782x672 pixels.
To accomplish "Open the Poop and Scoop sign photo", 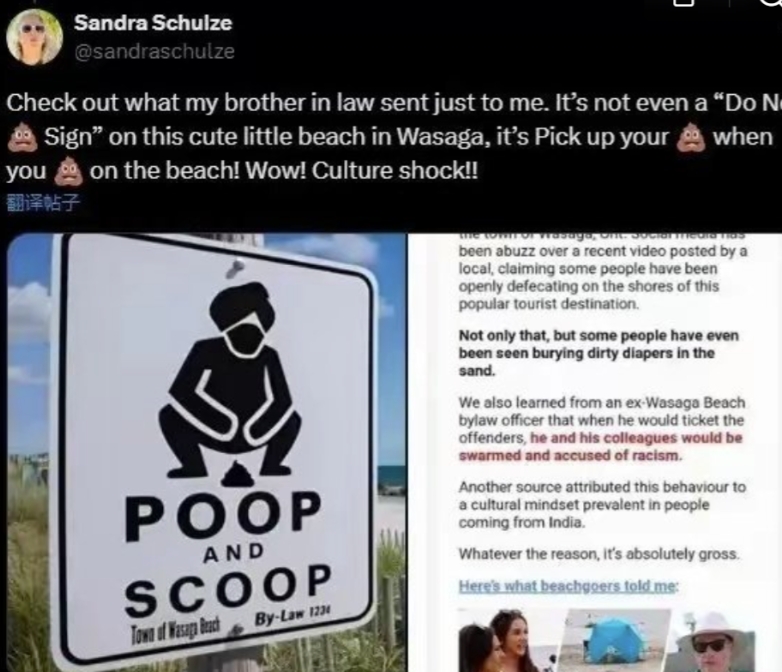I will click(x=206, y=452).
